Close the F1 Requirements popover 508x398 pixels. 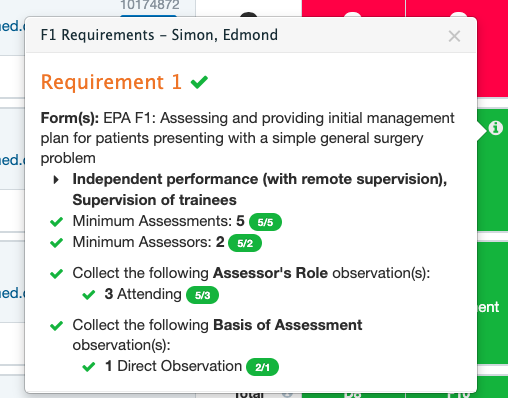454,36
